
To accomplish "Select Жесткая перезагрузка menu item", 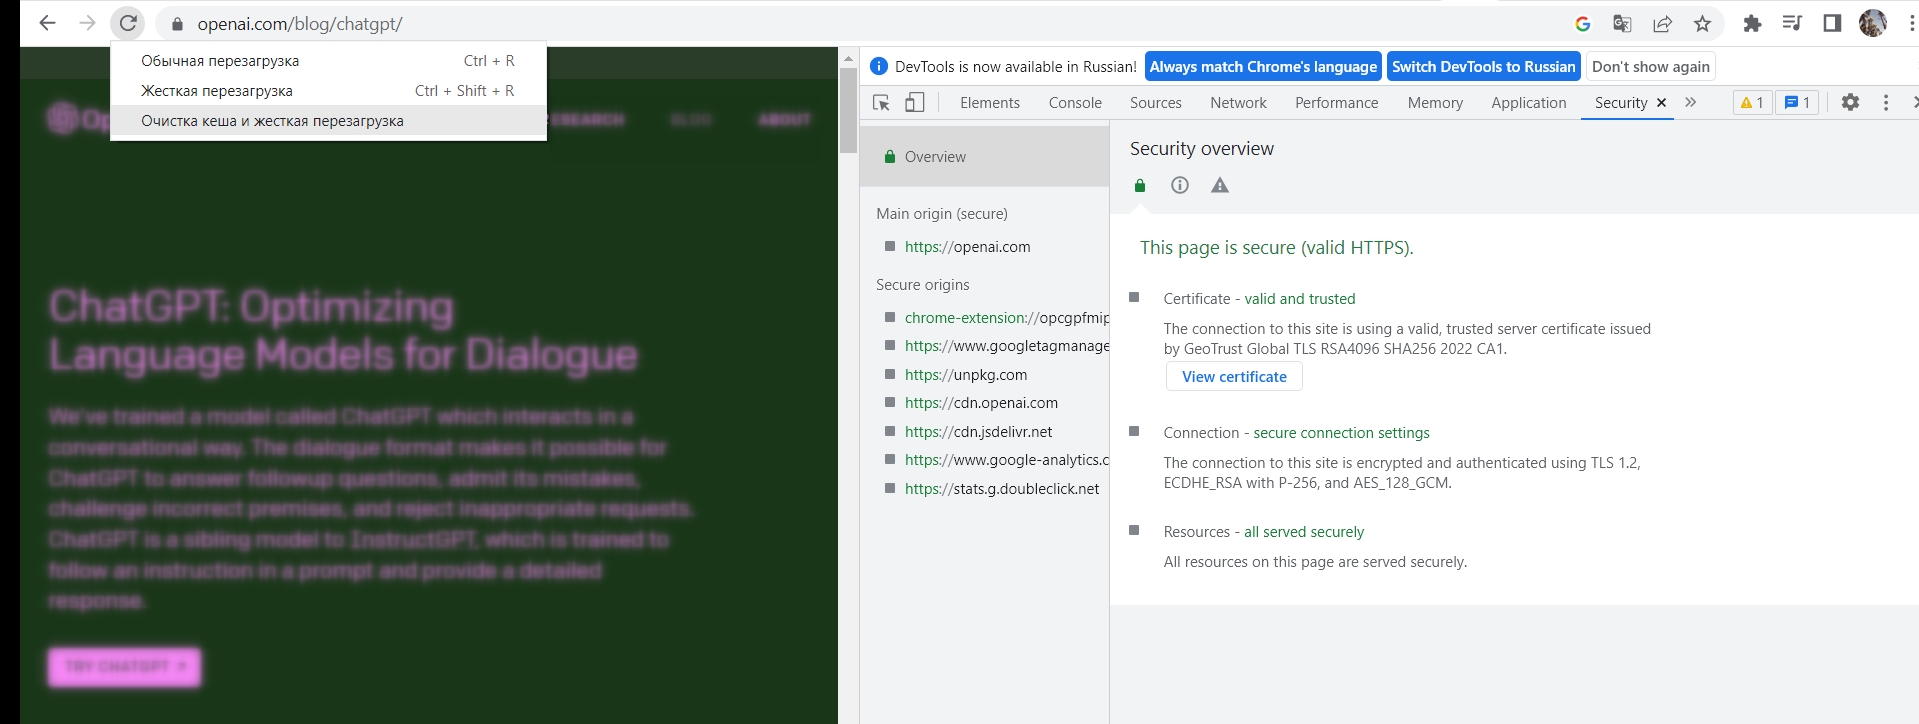I will 328,91.
